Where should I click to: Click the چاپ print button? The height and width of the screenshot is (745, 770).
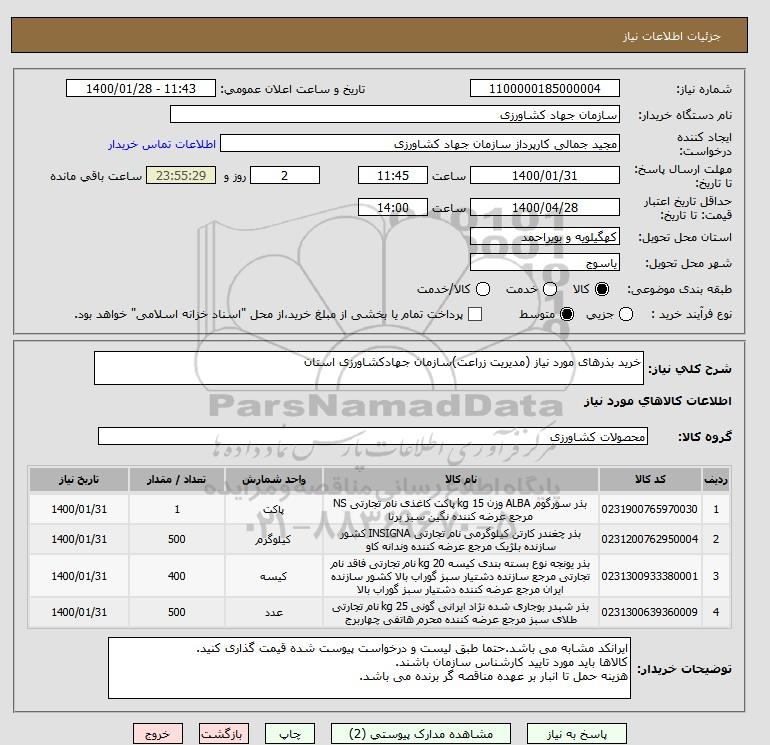point(290,734)
